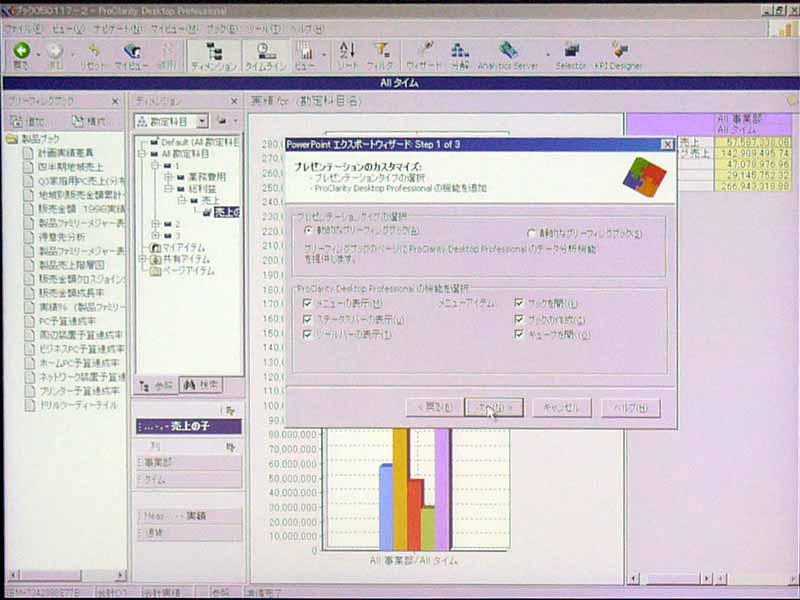Toggle the ツールバーの表示 checkbox
Viewport: 800px width, 600px height.
tap(307, 335)
